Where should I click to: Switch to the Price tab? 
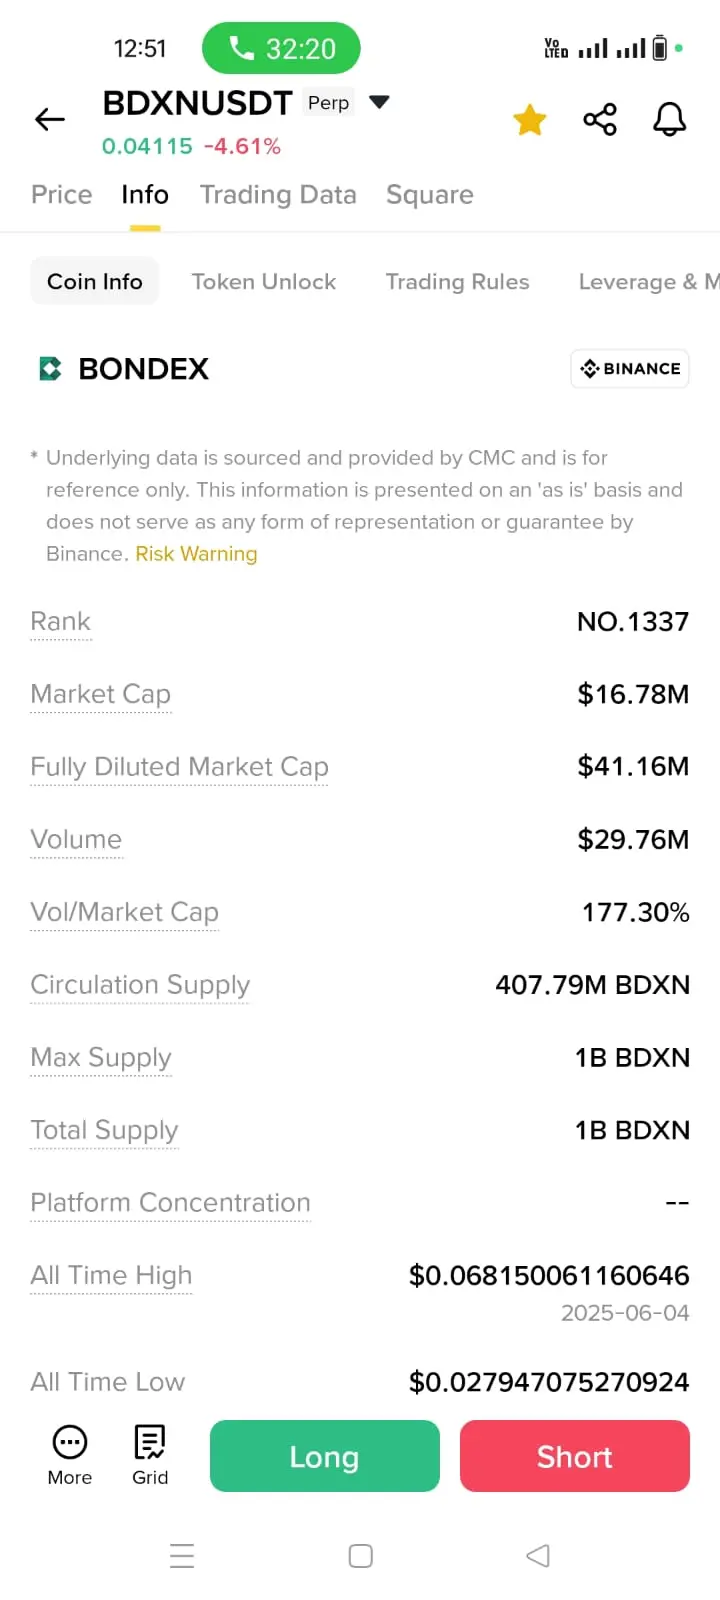[62, 194]
